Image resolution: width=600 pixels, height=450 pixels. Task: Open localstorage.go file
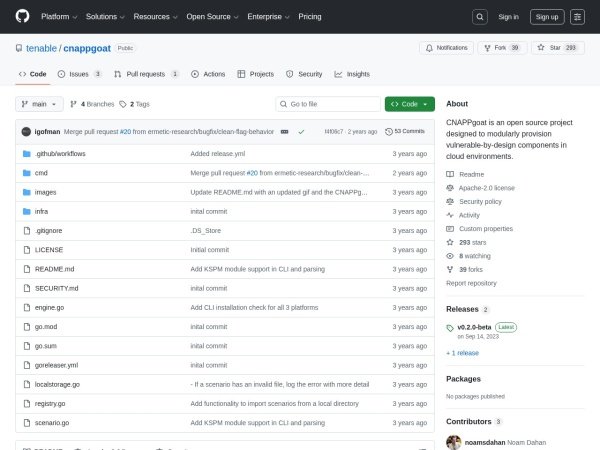click(x=57, y=384)
